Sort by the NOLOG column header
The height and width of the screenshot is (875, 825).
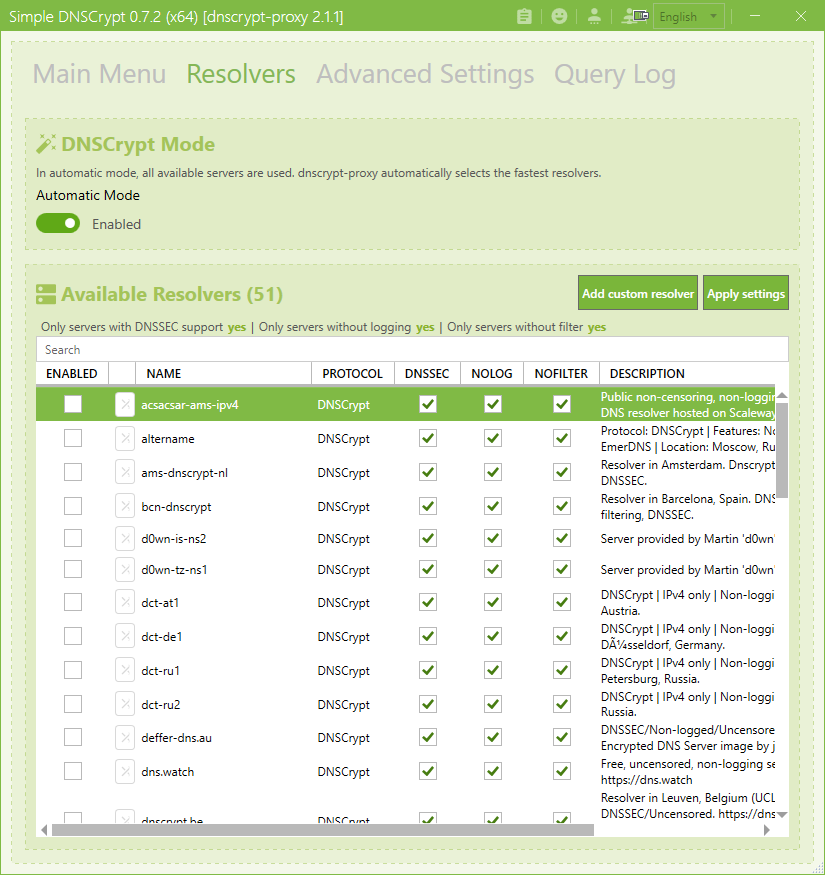point(492,373)
